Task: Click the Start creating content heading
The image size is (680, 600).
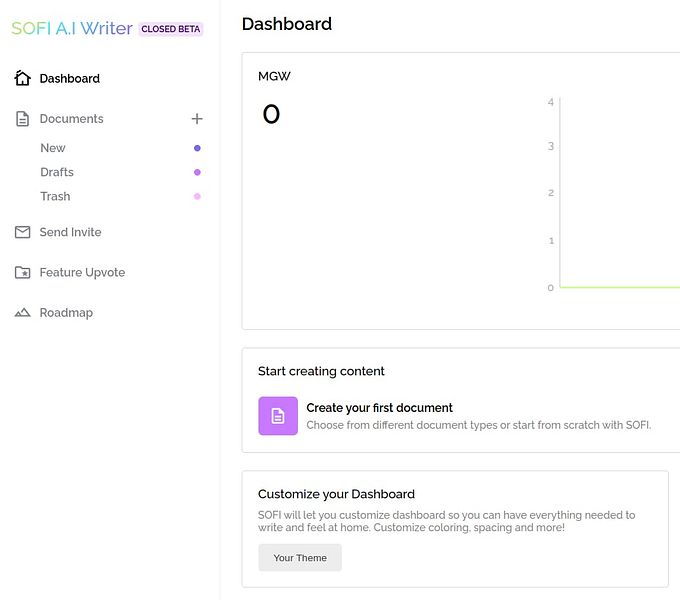Action: [321, 371]
